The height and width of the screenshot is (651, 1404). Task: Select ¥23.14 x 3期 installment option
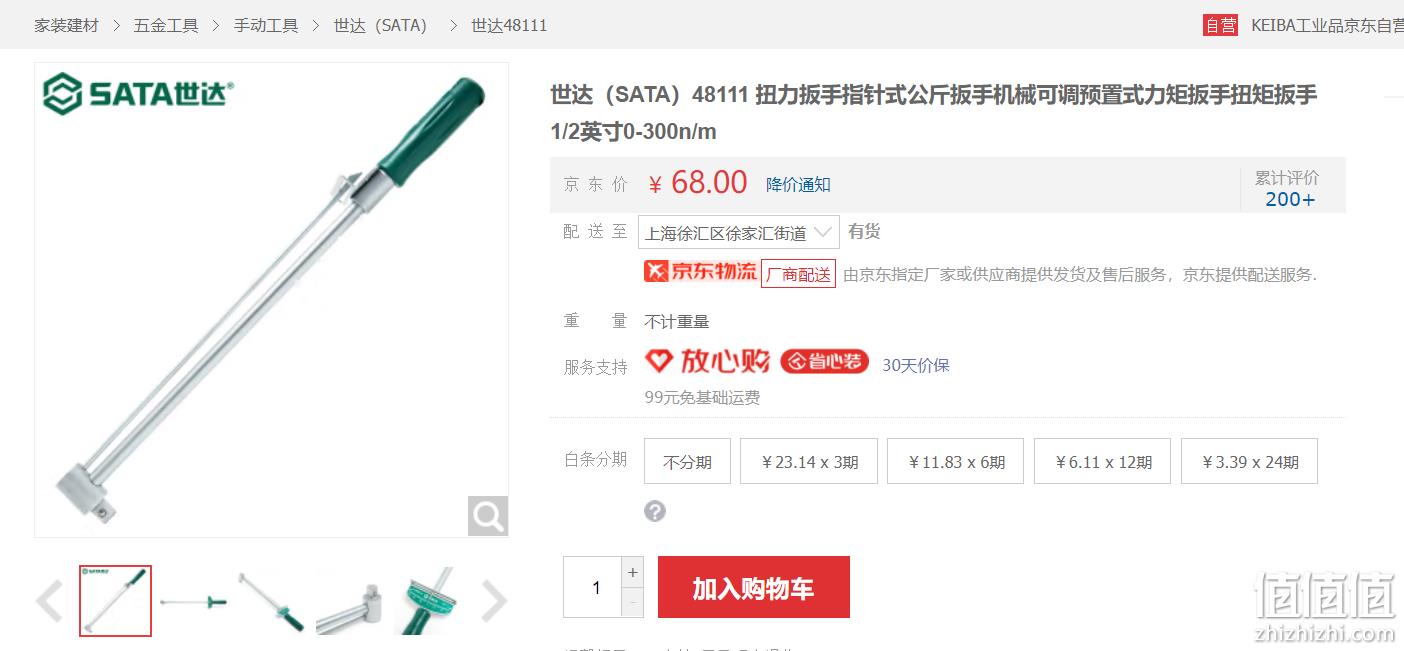pos(809,461)
